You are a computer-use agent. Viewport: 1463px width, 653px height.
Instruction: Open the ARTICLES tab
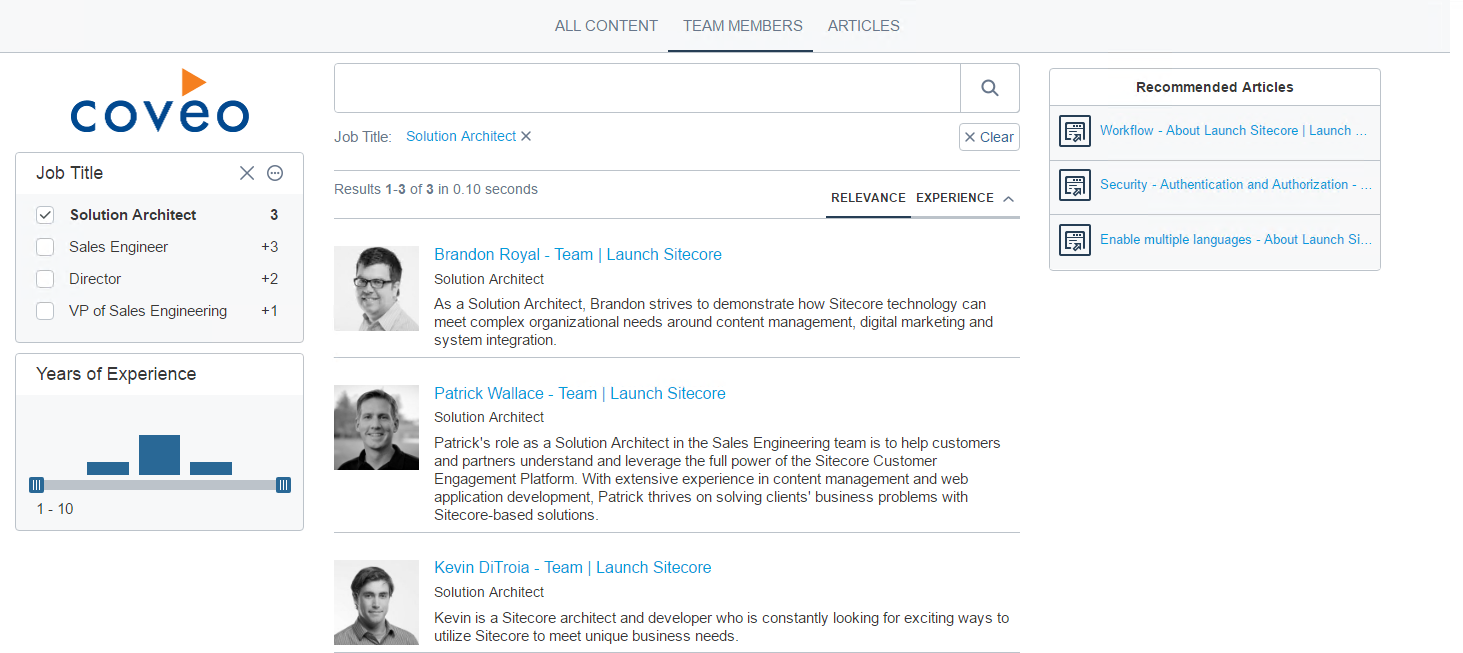click(x=863, y=25)
